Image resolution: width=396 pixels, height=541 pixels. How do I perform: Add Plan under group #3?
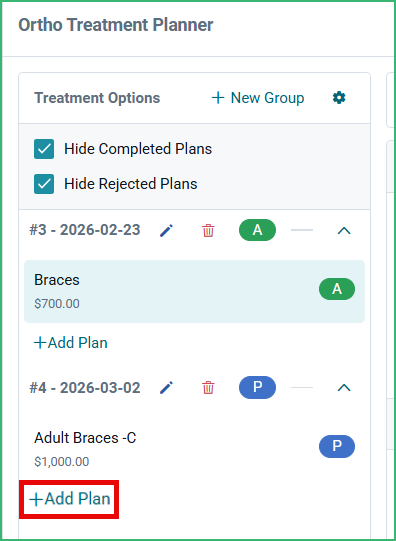(70, 343)
